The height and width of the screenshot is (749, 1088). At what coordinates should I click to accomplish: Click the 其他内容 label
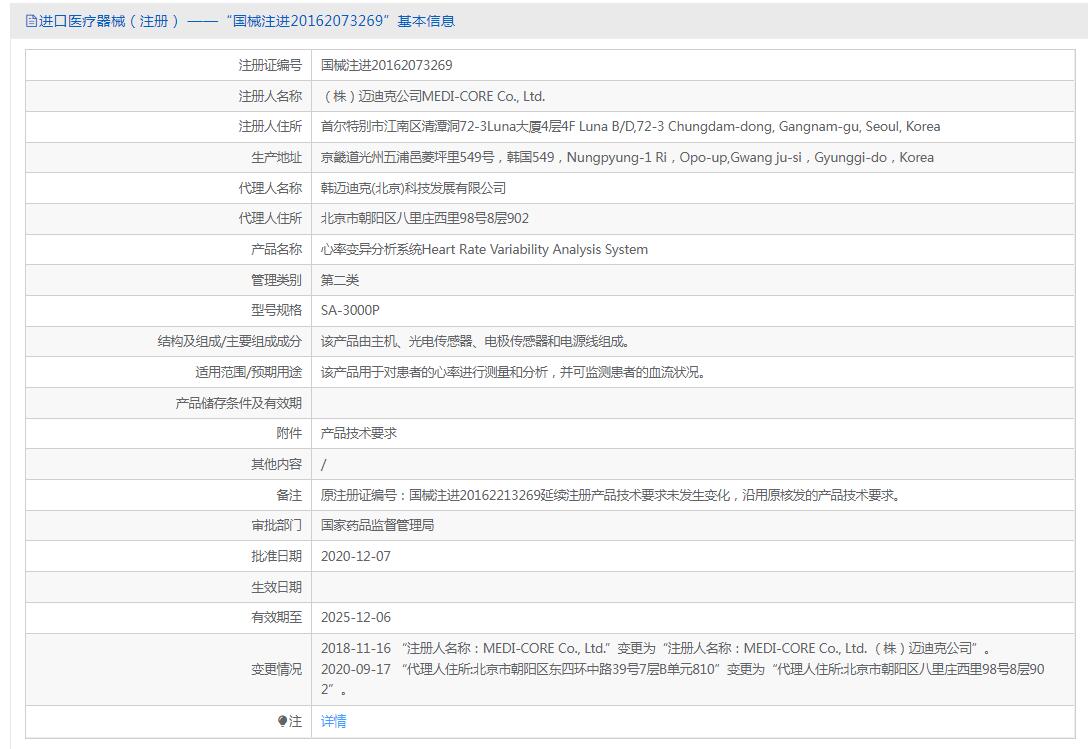(x=276, y=464)
